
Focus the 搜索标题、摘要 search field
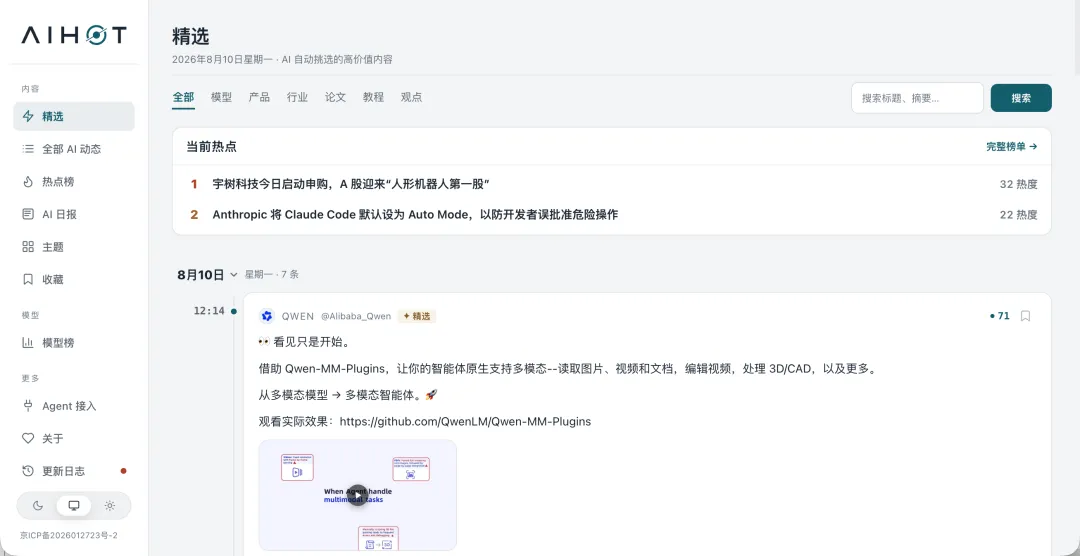pyautogui.click(x=917, y=98)
